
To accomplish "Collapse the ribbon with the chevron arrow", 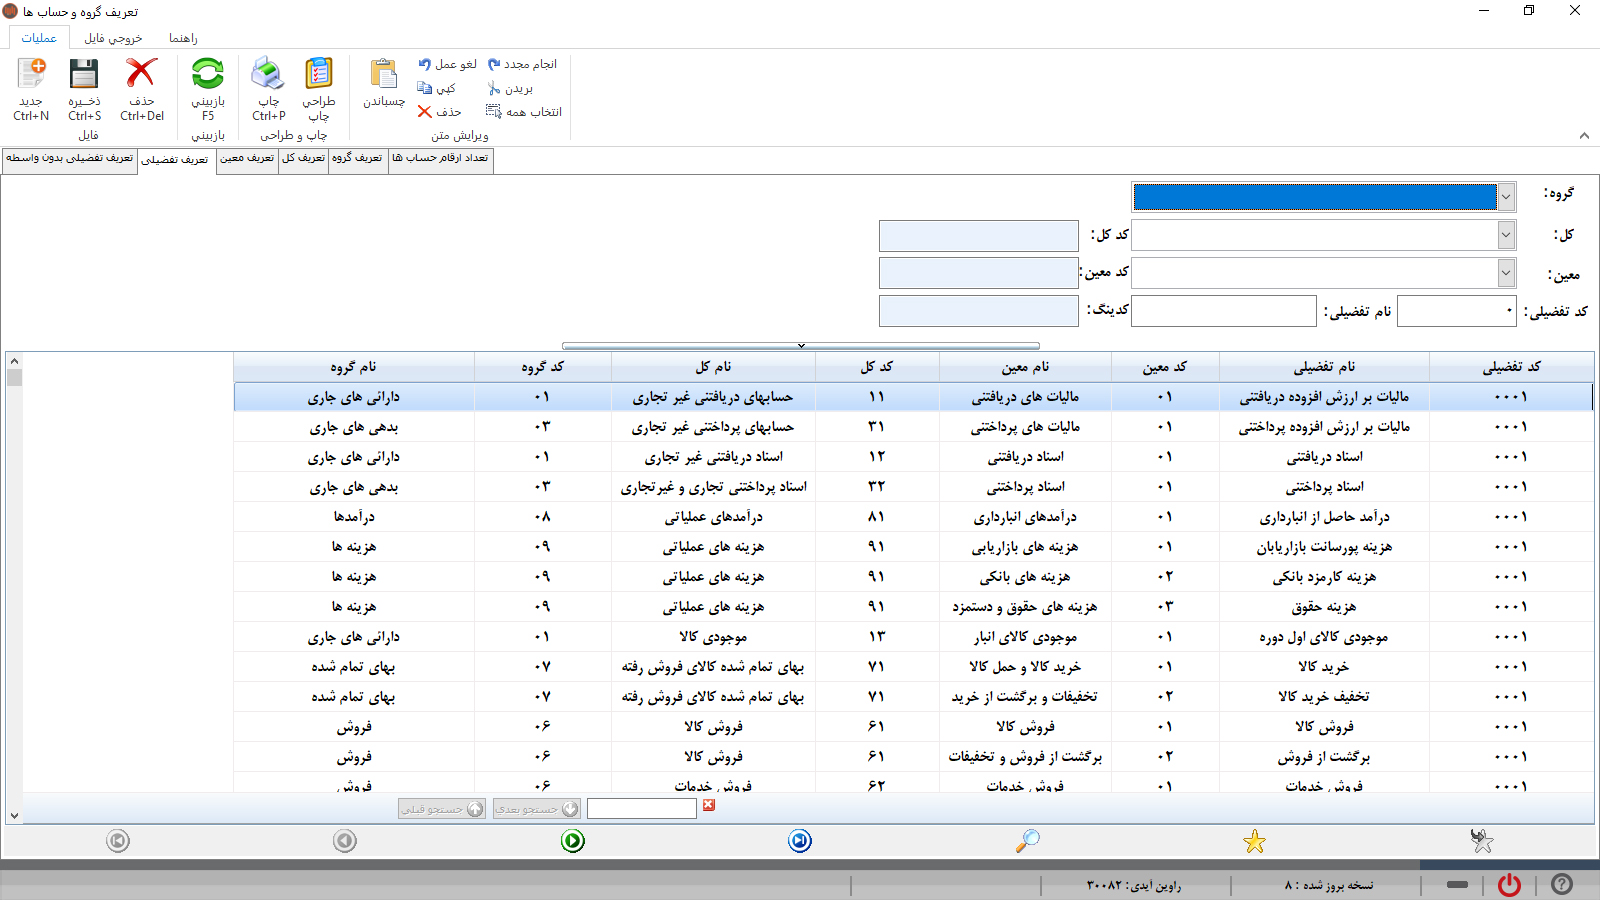I will click(1585, 136).
